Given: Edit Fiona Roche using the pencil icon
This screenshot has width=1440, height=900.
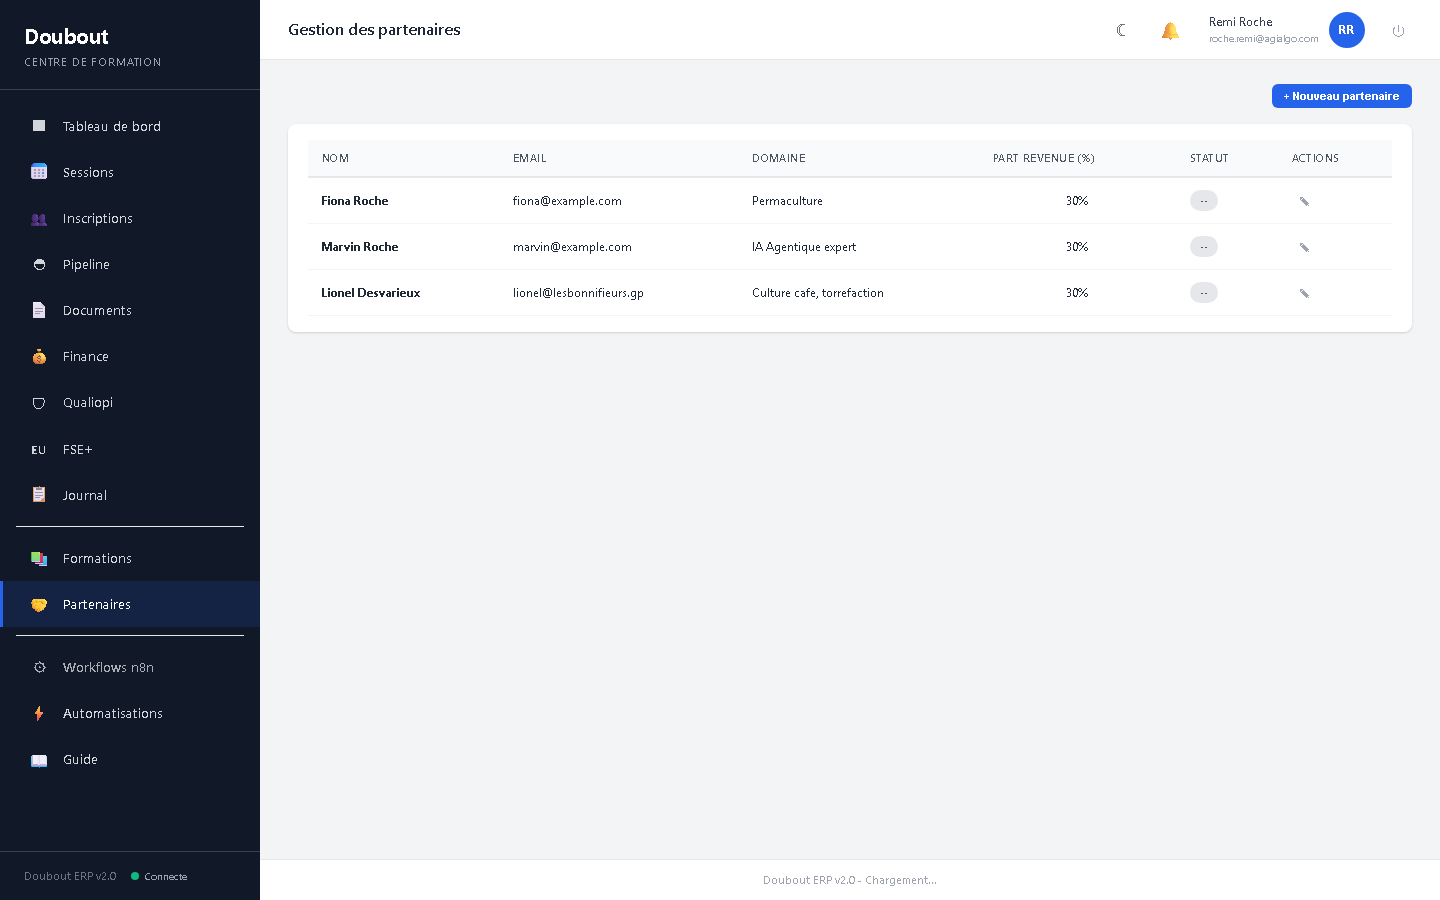Looking at the screenshot, I should pyautogui.click(x=1304, y=201).
